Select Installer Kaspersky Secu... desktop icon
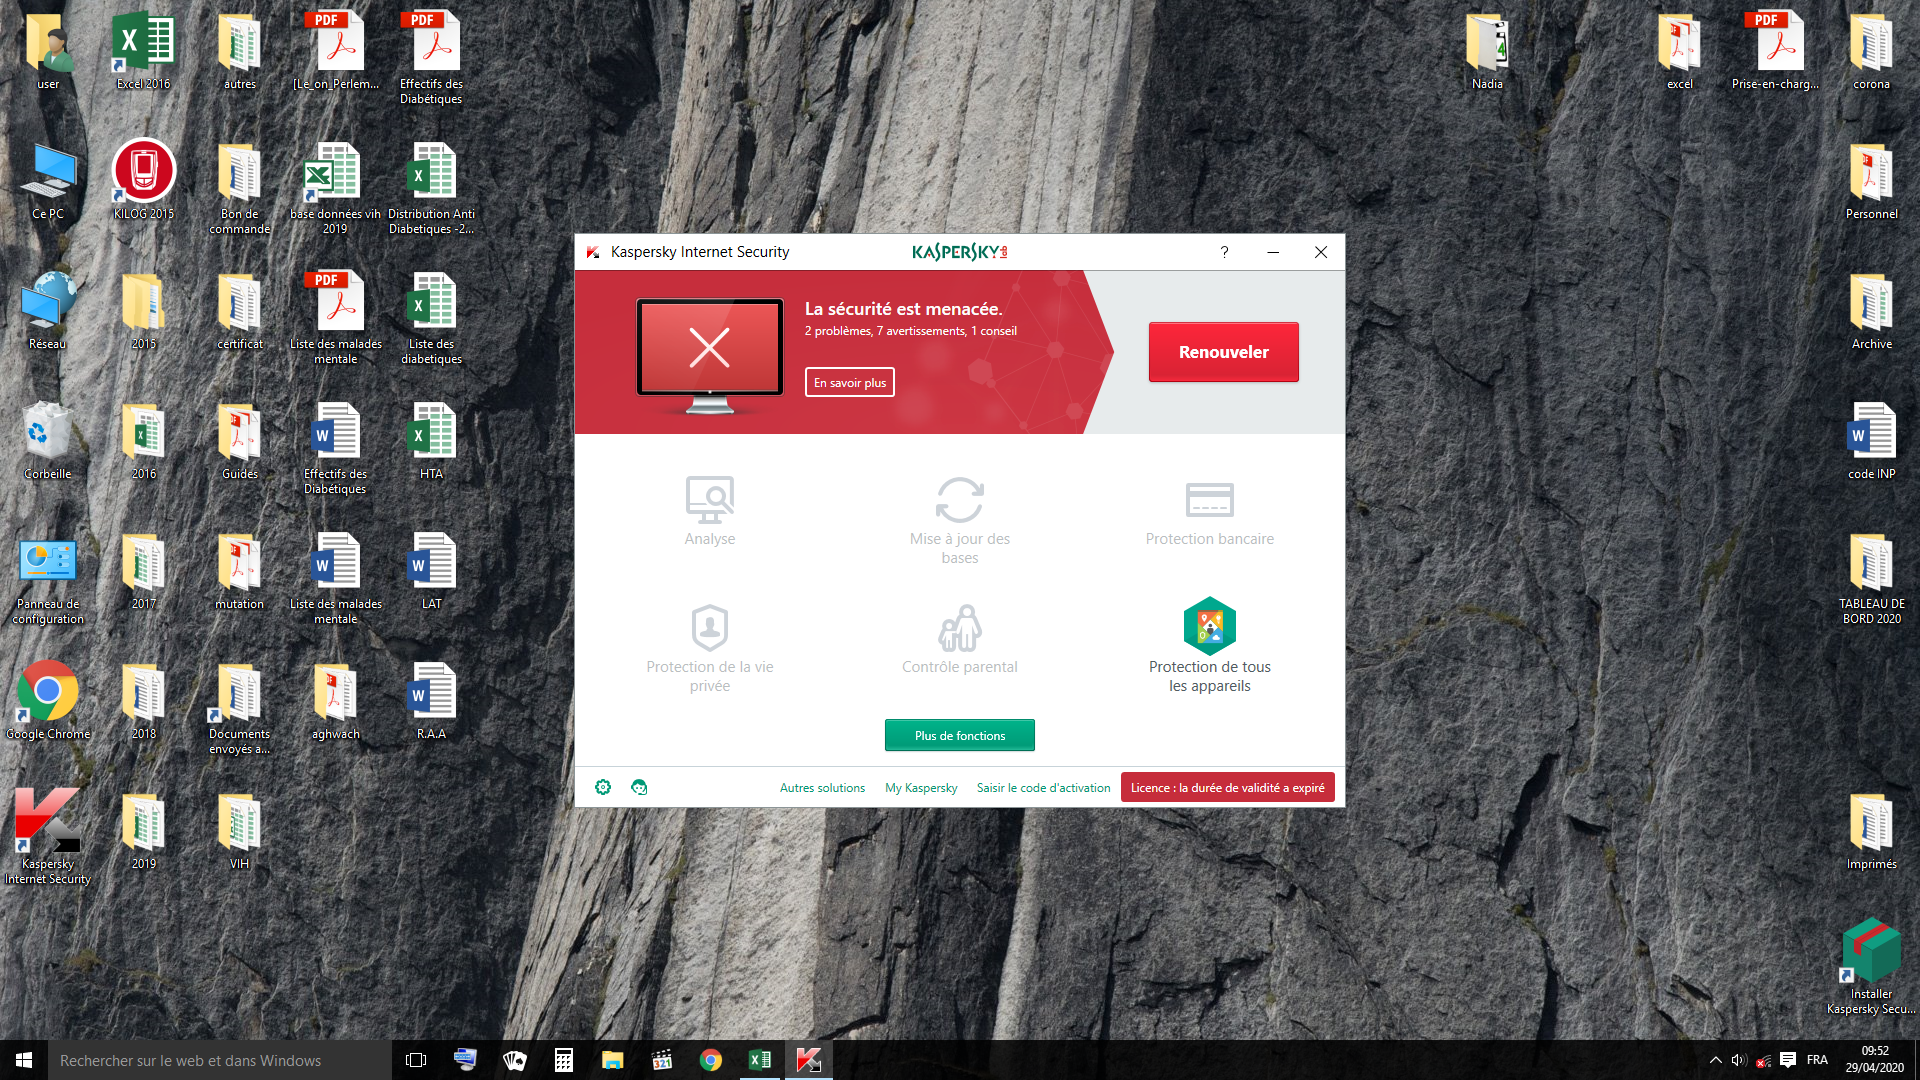 point(1871,966)
